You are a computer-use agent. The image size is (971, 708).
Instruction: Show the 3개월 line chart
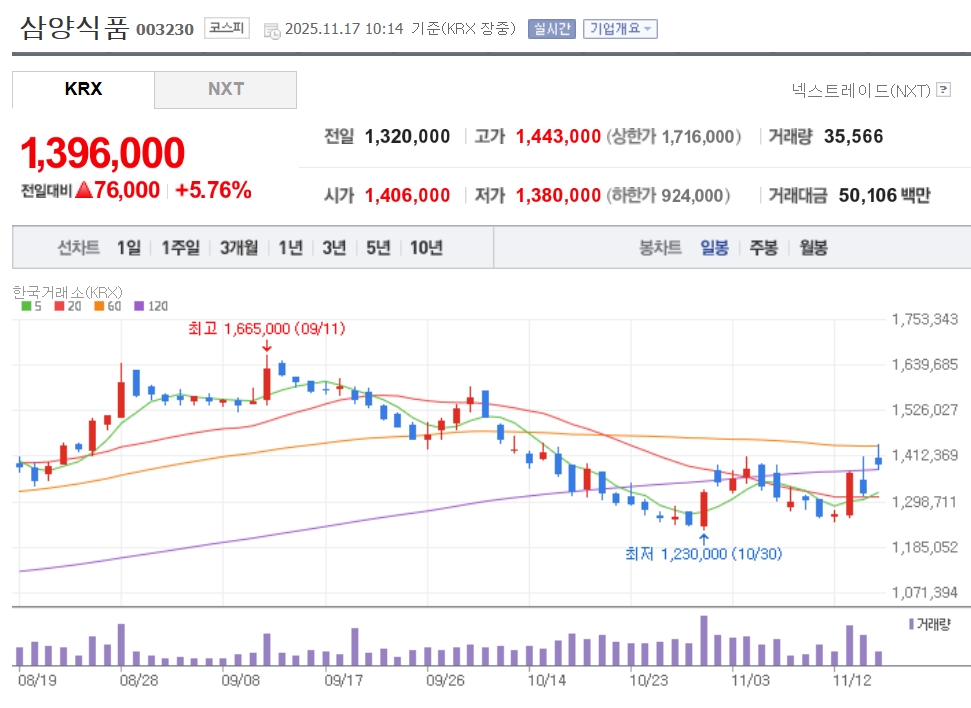[x=239, y=248]
